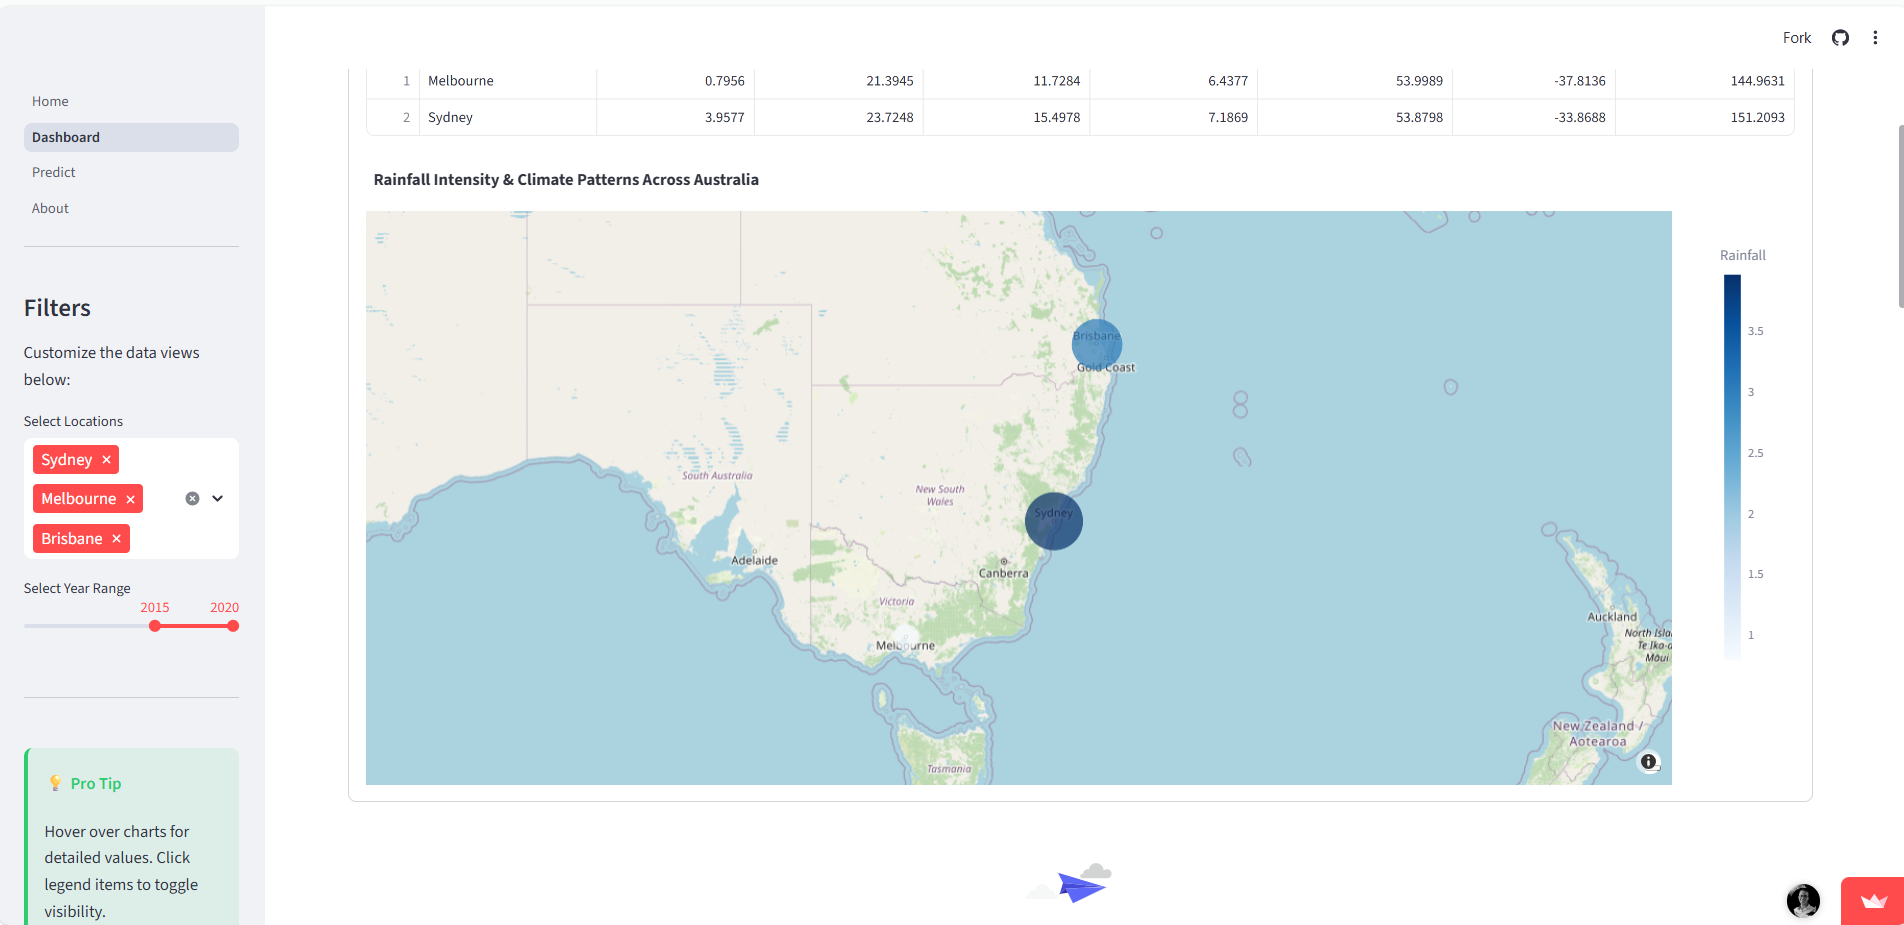Image resolution: width=1904 pixels, height=925 pixels.
Task: Click the Sydney bubble on the map
Action: coord(1054,521)
